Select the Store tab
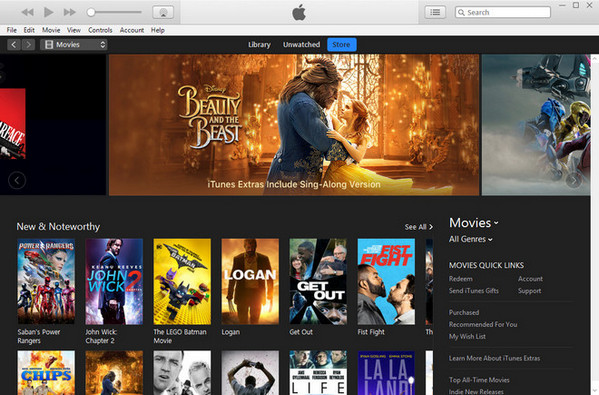Image resolution: width=599 pixels, height=395 pixels. (342, 45)
